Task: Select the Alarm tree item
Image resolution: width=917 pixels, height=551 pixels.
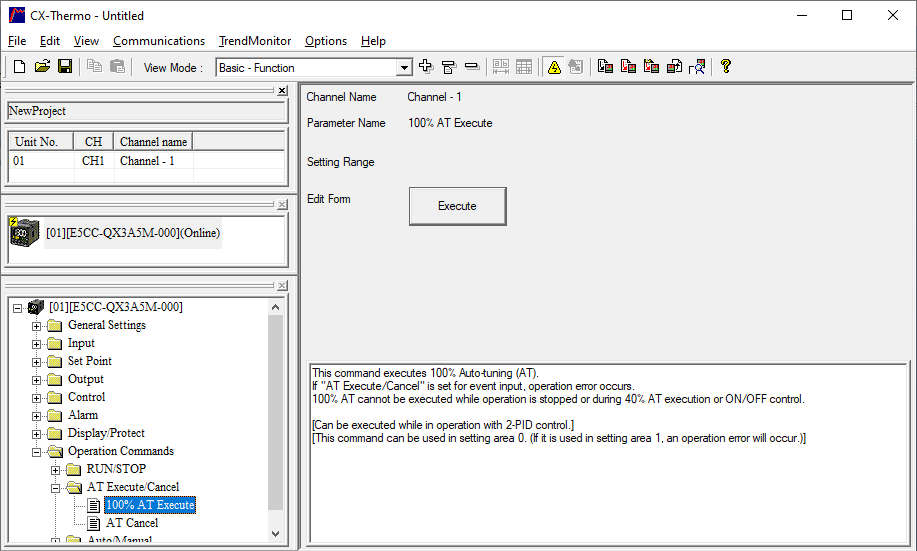Action: (82, 415)
